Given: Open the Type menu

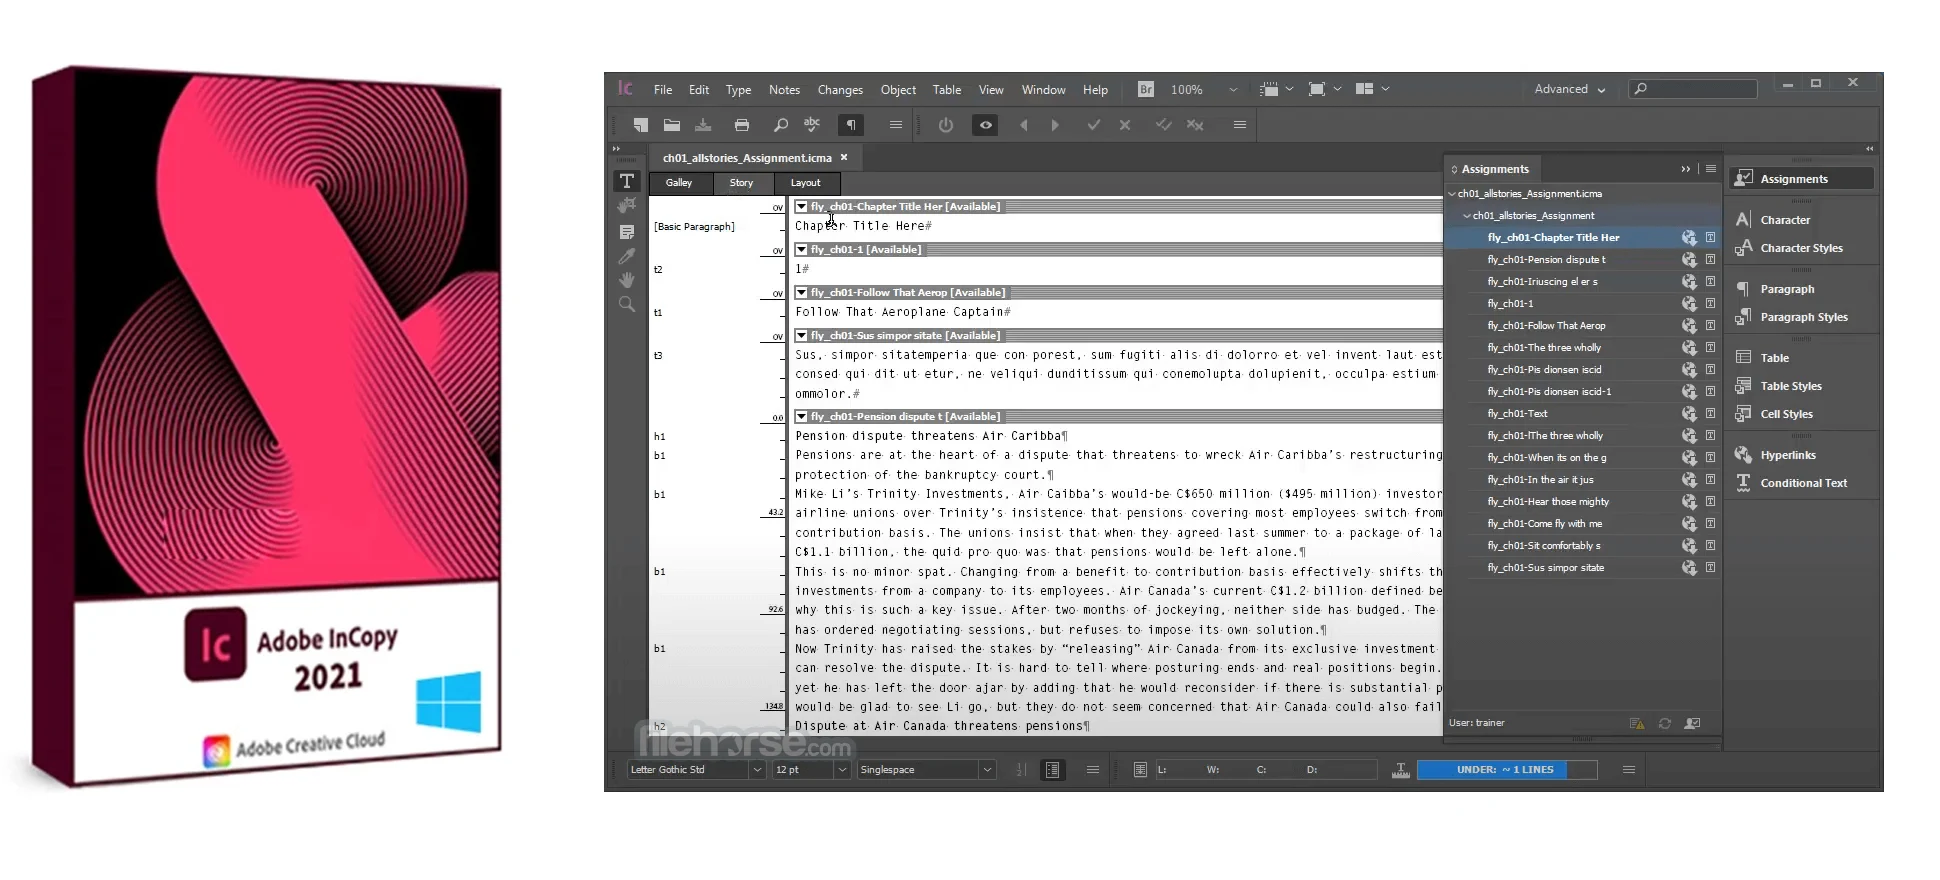Looking at the screenshot, I should click(738, 90).
